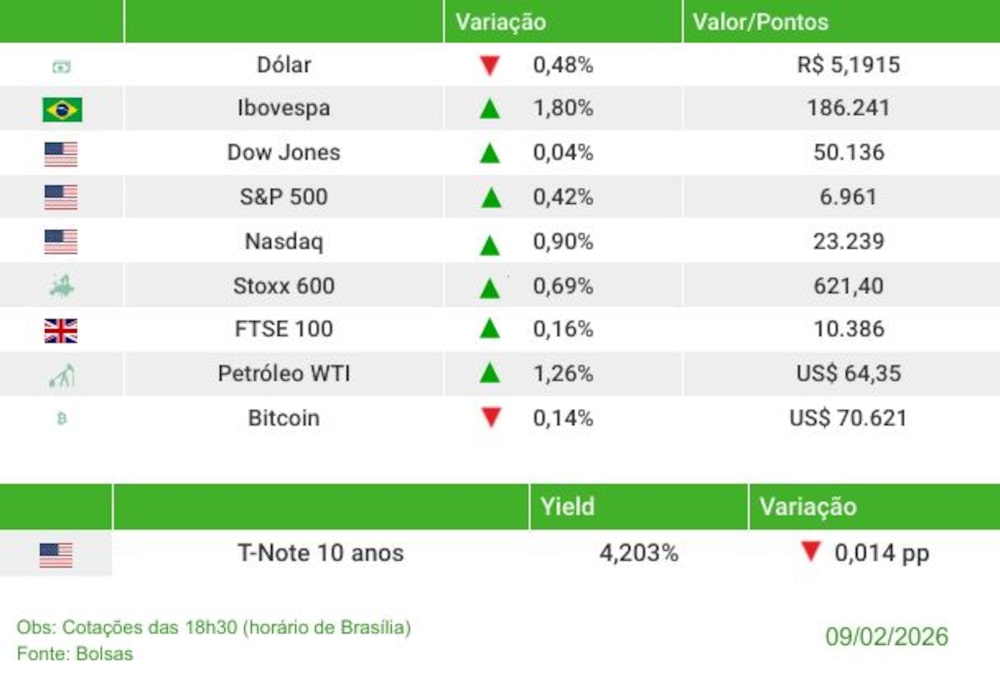Click the Petróleo WTI label
The height and width of the screenshot is (685, 1000).
[x=284, y=374]
